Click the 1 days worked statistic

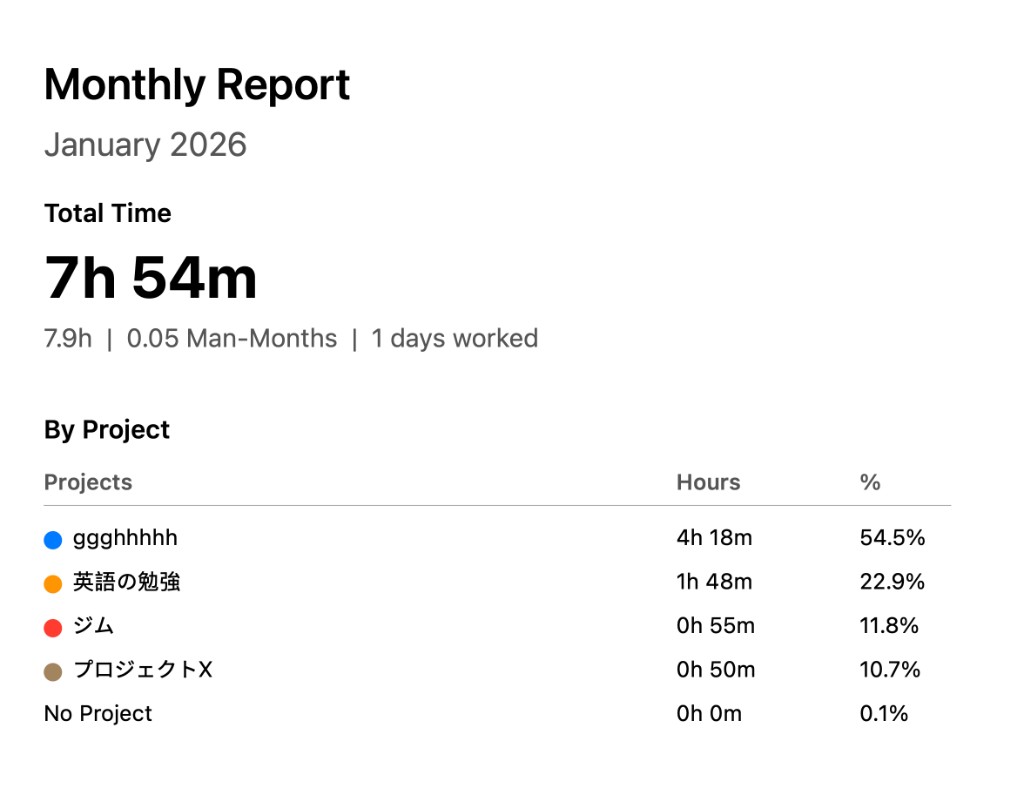pyautogui.click(x=454, y=338)
